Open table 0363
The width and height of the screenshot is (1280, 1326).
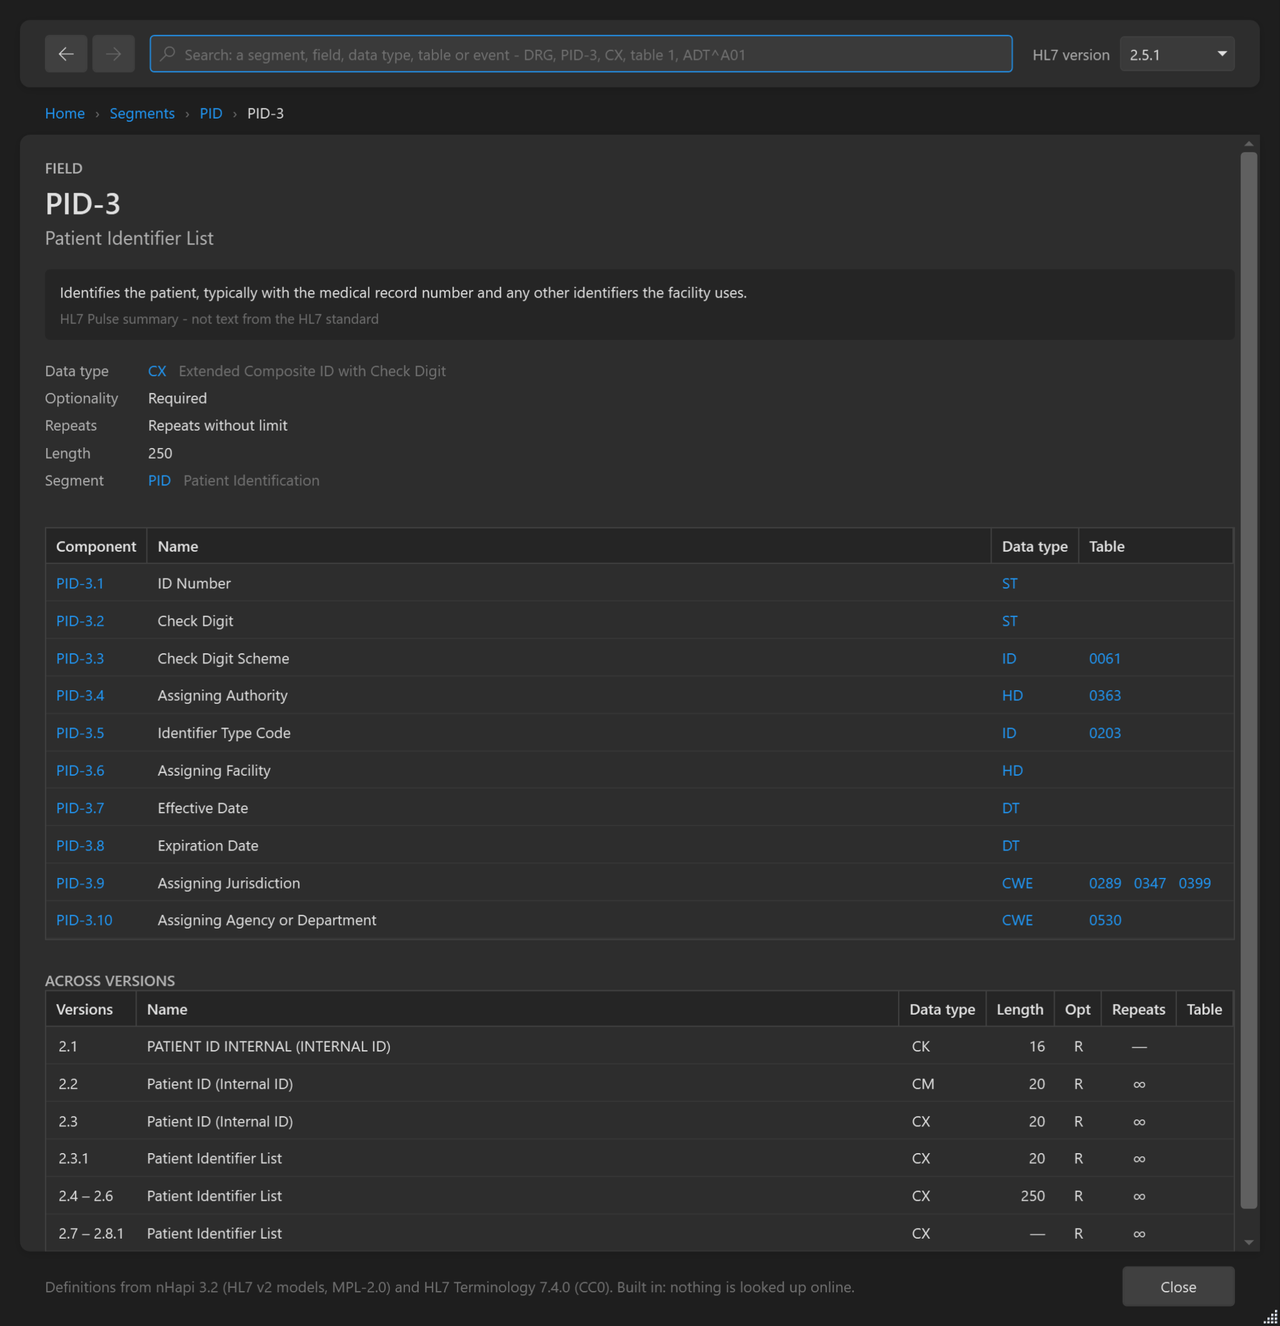tap(1105, 695)
